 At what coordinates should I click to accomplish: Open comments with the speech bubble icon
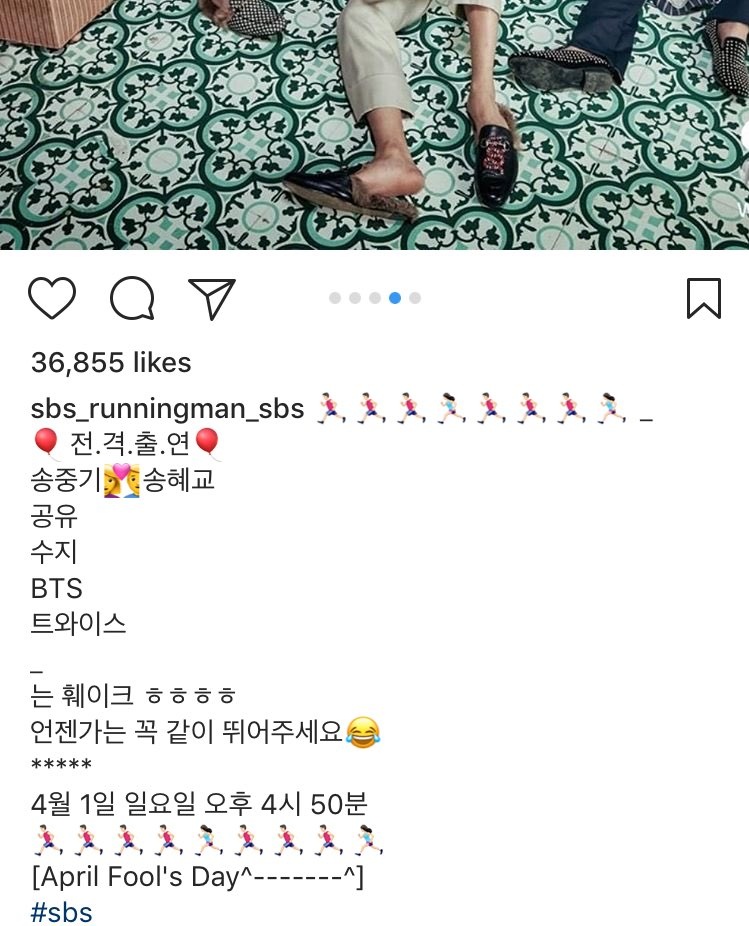[132, 298]
